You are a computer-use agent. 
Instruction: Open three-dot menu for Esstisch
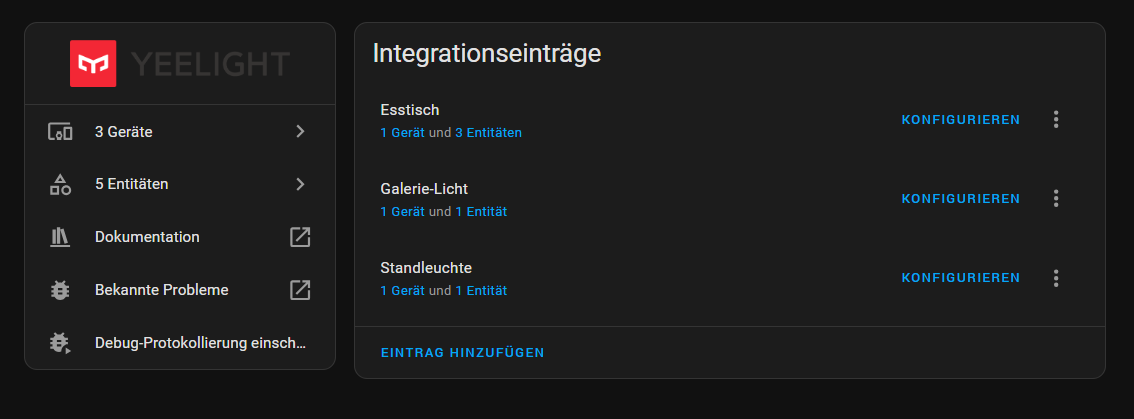1056,119
